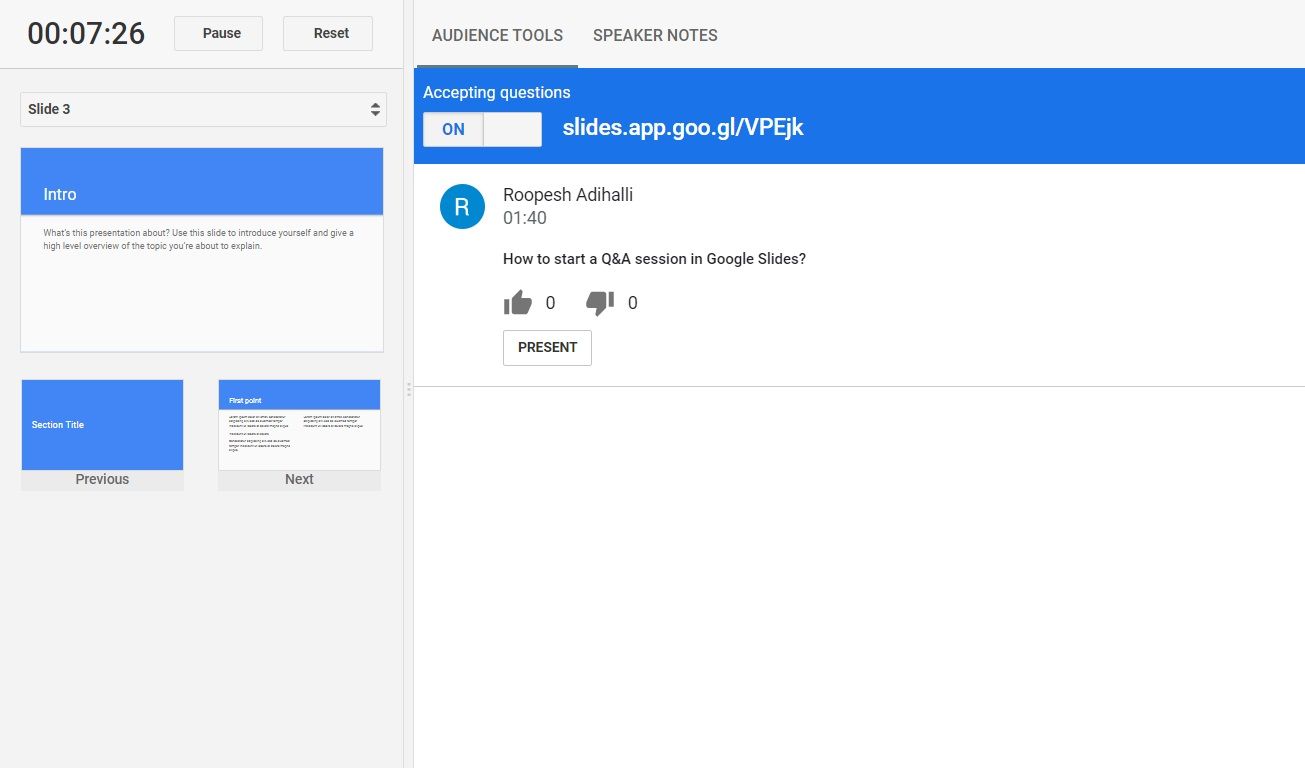The height and width of the screenshot is (768, 1305).
Task: Present the audience question on screen
Action: point(547,347)
